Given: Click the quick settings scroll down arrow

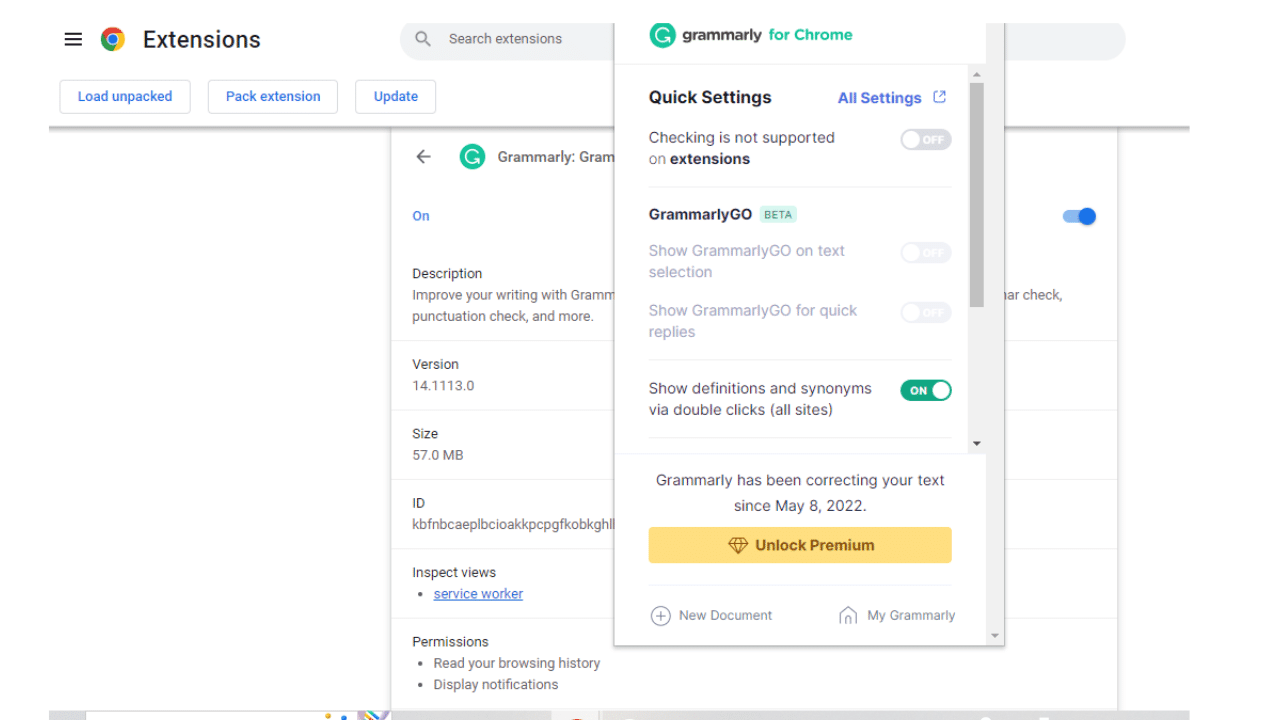Looking at the screenshot, I should (977, 444).
